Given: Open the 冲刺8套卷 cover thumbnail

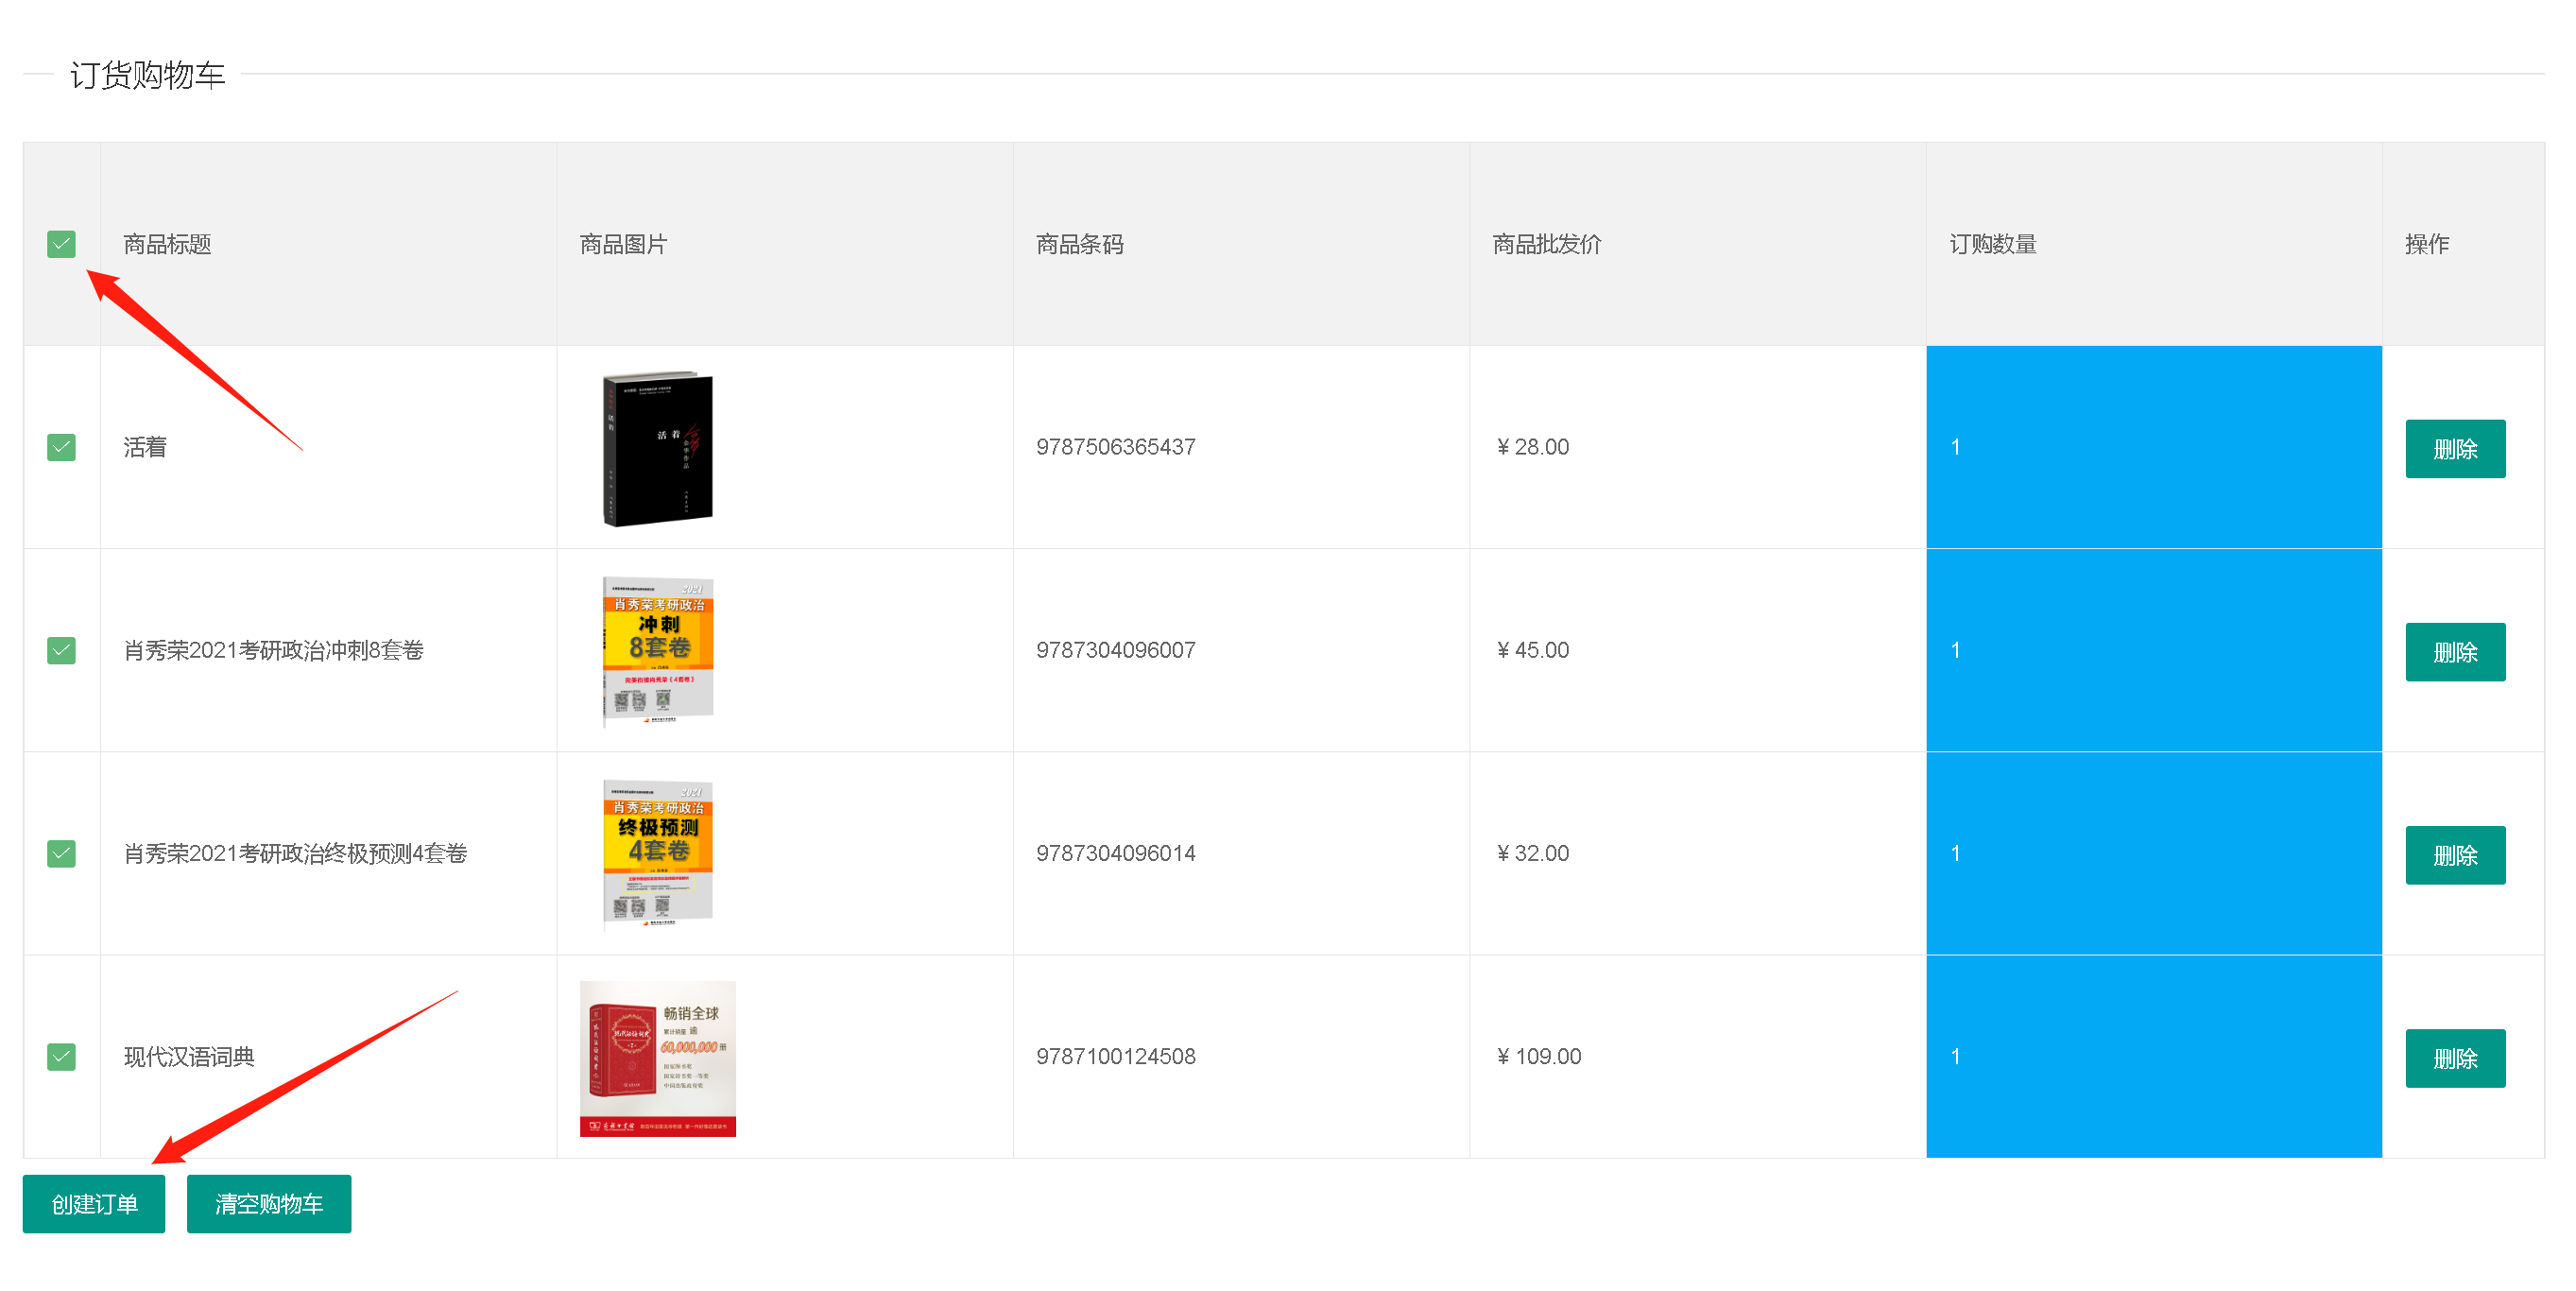Looking at the screenshot, I should (657, 650).
